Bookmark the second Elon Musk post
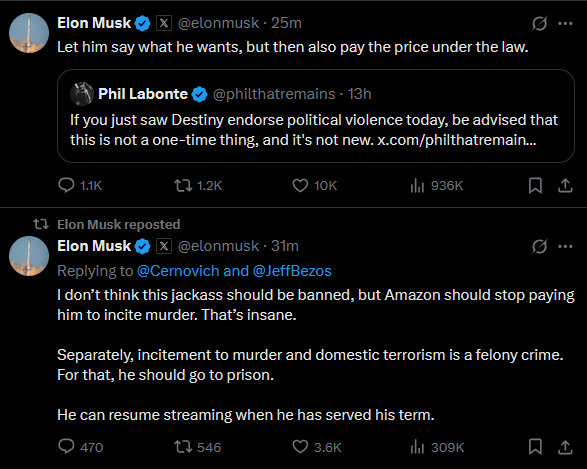The width and height of the screenshot is (587, 469). tap(535, 447)
